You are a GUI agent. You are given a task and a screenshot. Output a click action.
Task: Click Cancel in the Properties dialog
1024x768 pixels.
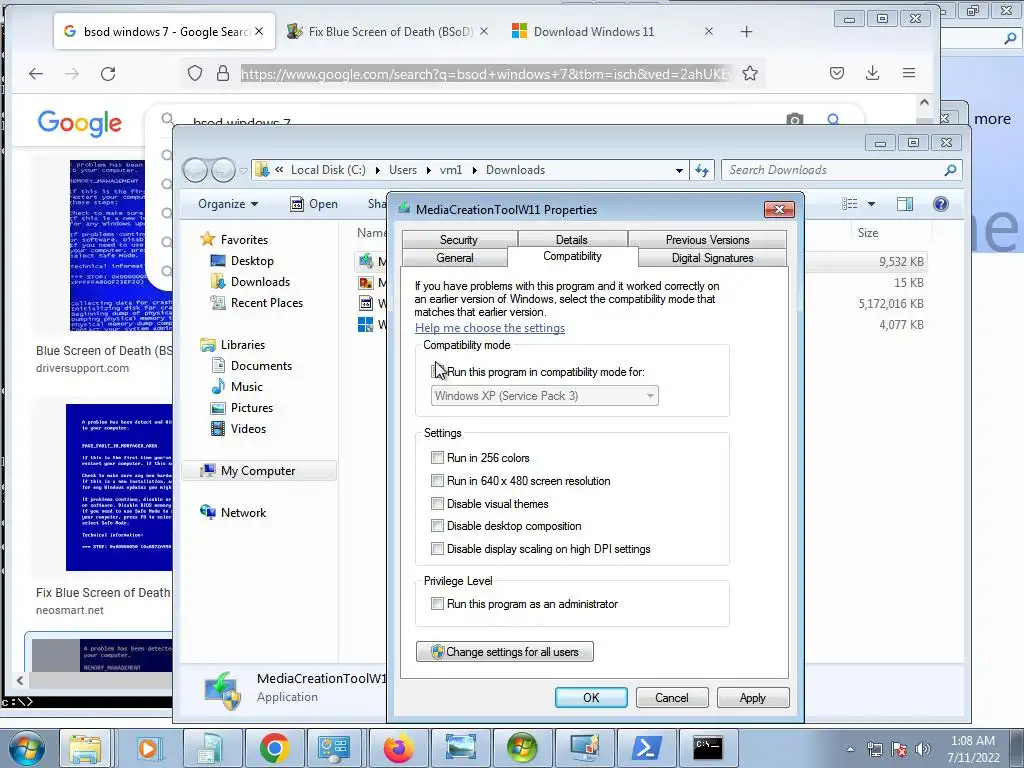click(672, 697)
